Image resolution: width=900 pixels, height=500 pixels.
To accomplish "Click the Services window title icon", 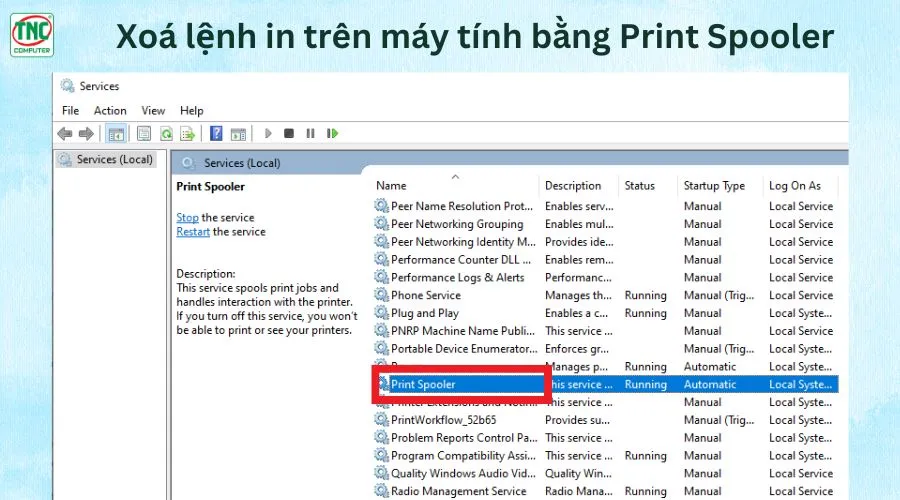I will coord(68,86).
